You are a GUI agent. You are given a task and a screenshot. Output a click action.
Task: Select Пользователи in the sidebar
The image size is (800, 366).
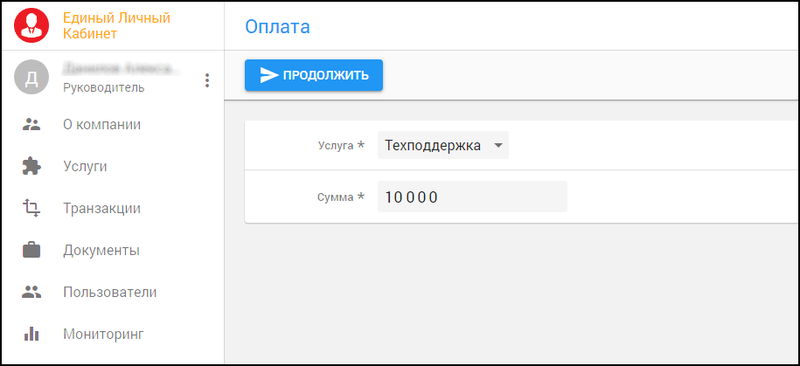click(110, 292)
